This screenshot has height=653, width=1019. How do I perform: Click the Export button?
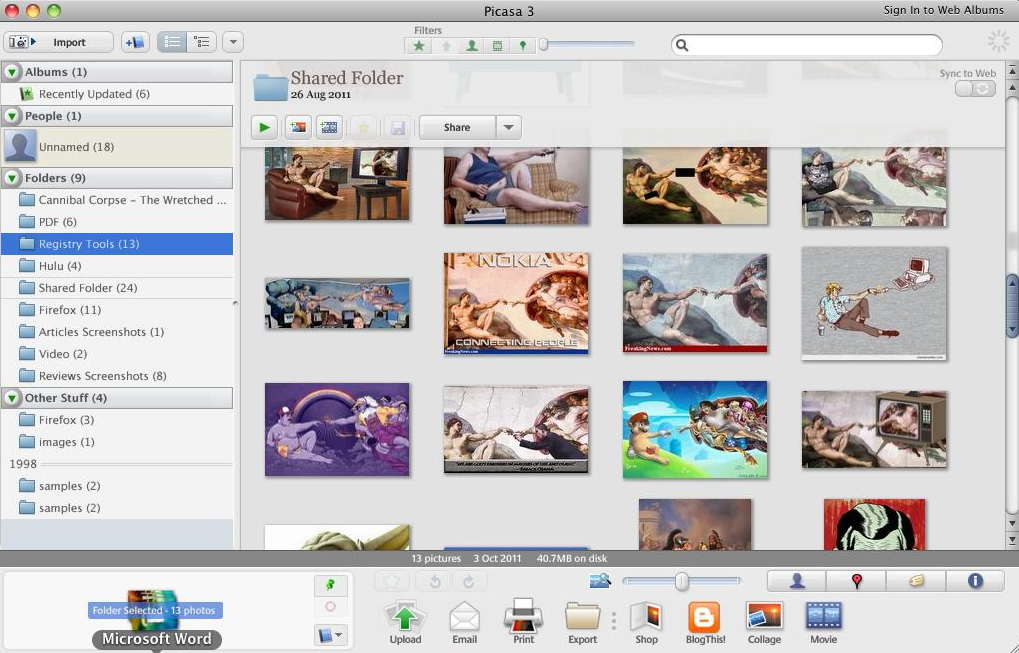click(x=582, y=622)
